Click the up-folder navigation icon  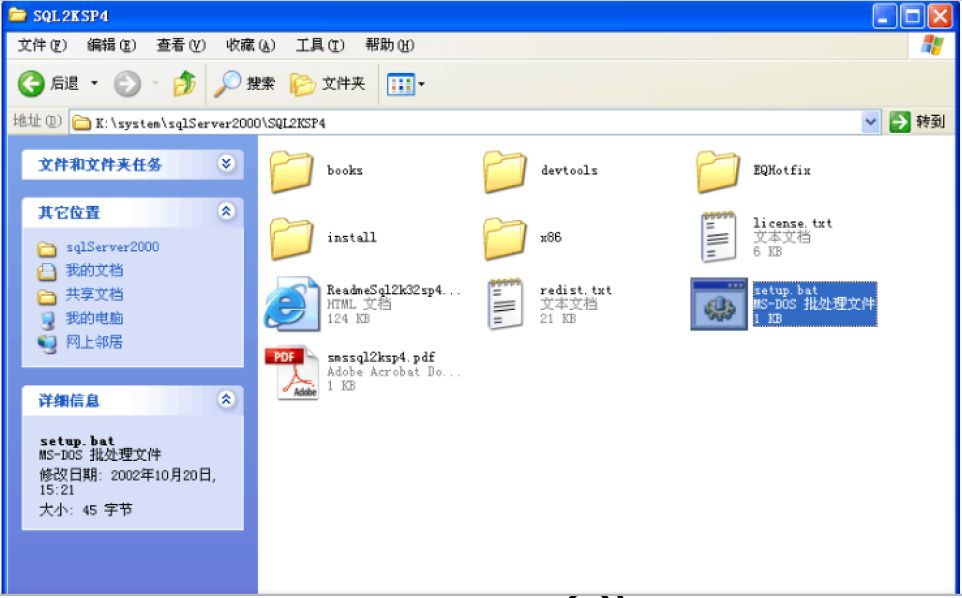(184, 83)
